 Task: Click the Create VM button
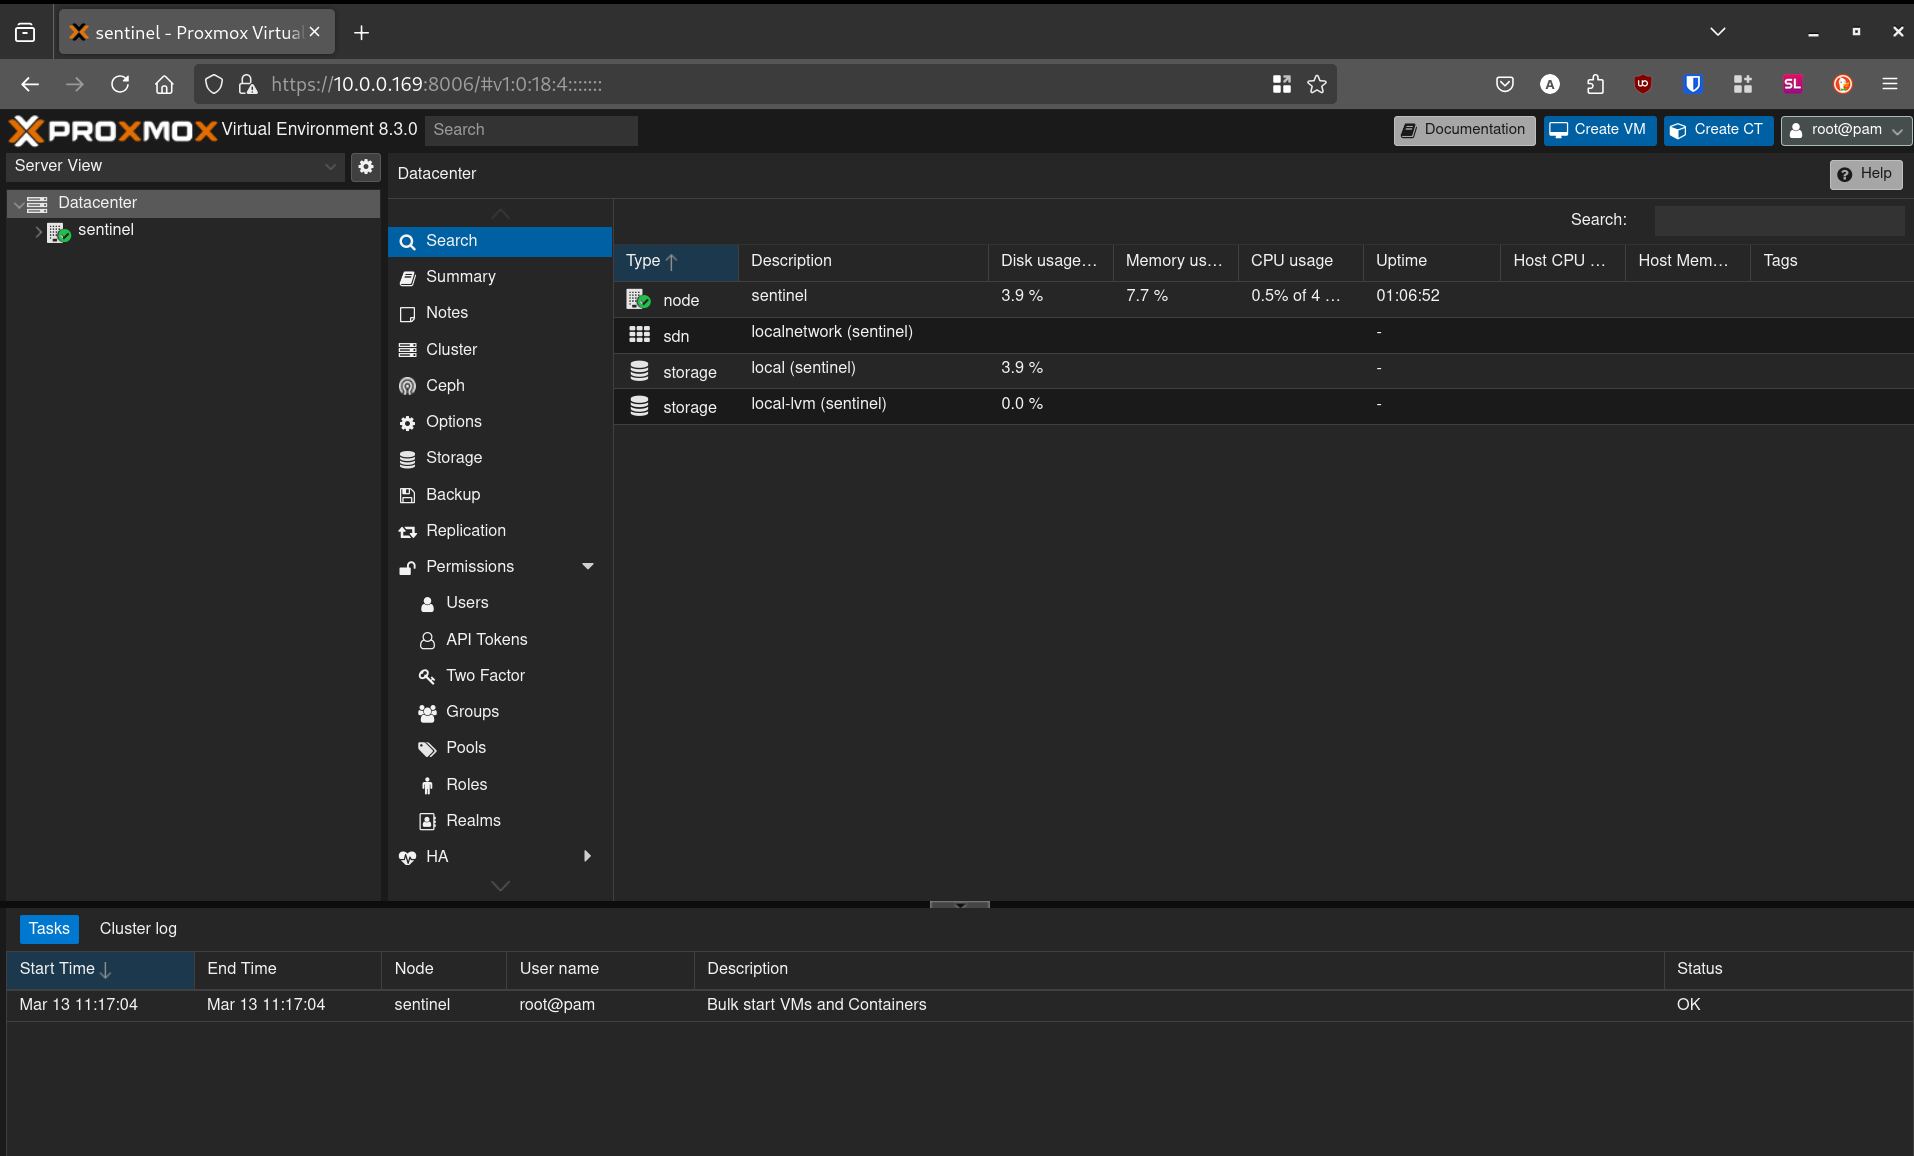click(x=1599, y=130)
